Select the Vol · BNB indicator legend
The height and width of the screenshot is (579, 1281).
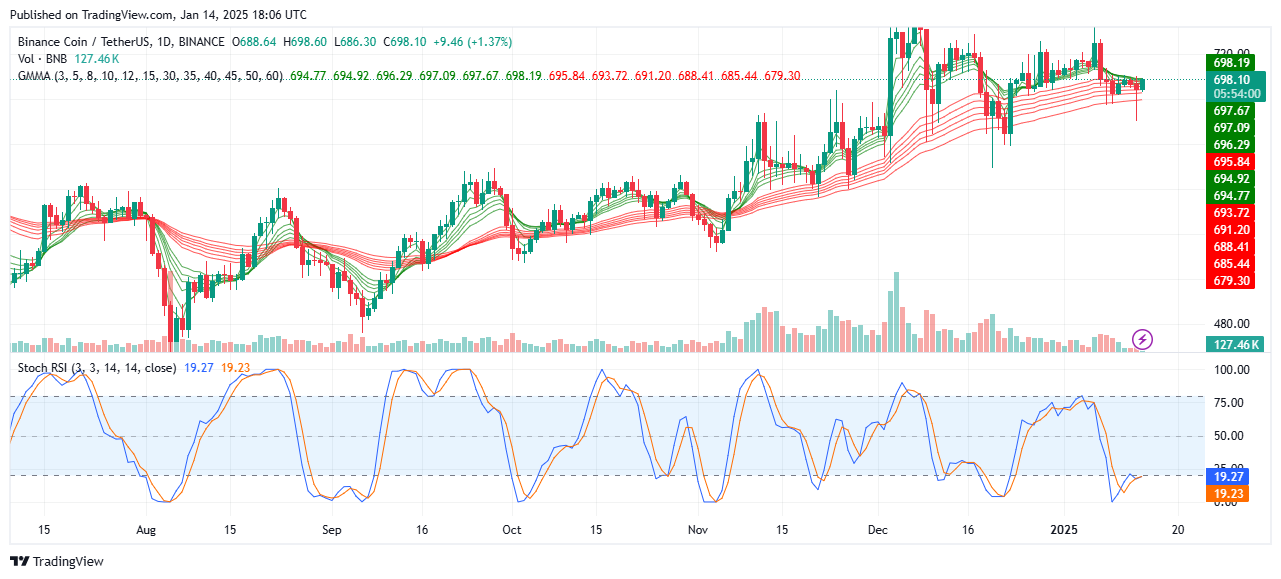point(42,59)
